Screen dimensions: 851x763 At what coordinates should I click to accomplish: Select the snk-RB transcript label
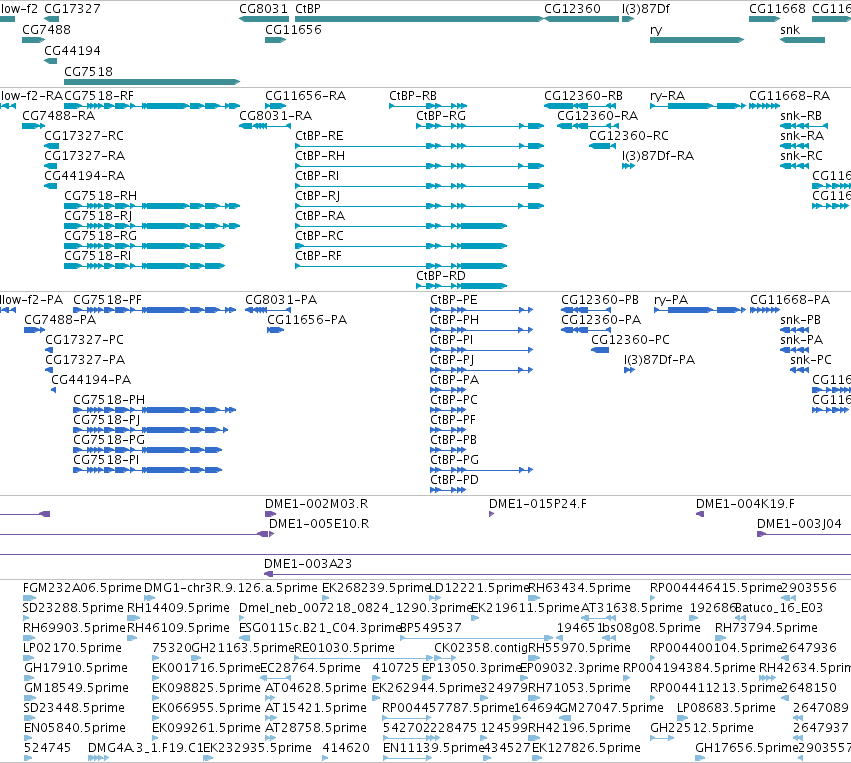pos(801,116)
